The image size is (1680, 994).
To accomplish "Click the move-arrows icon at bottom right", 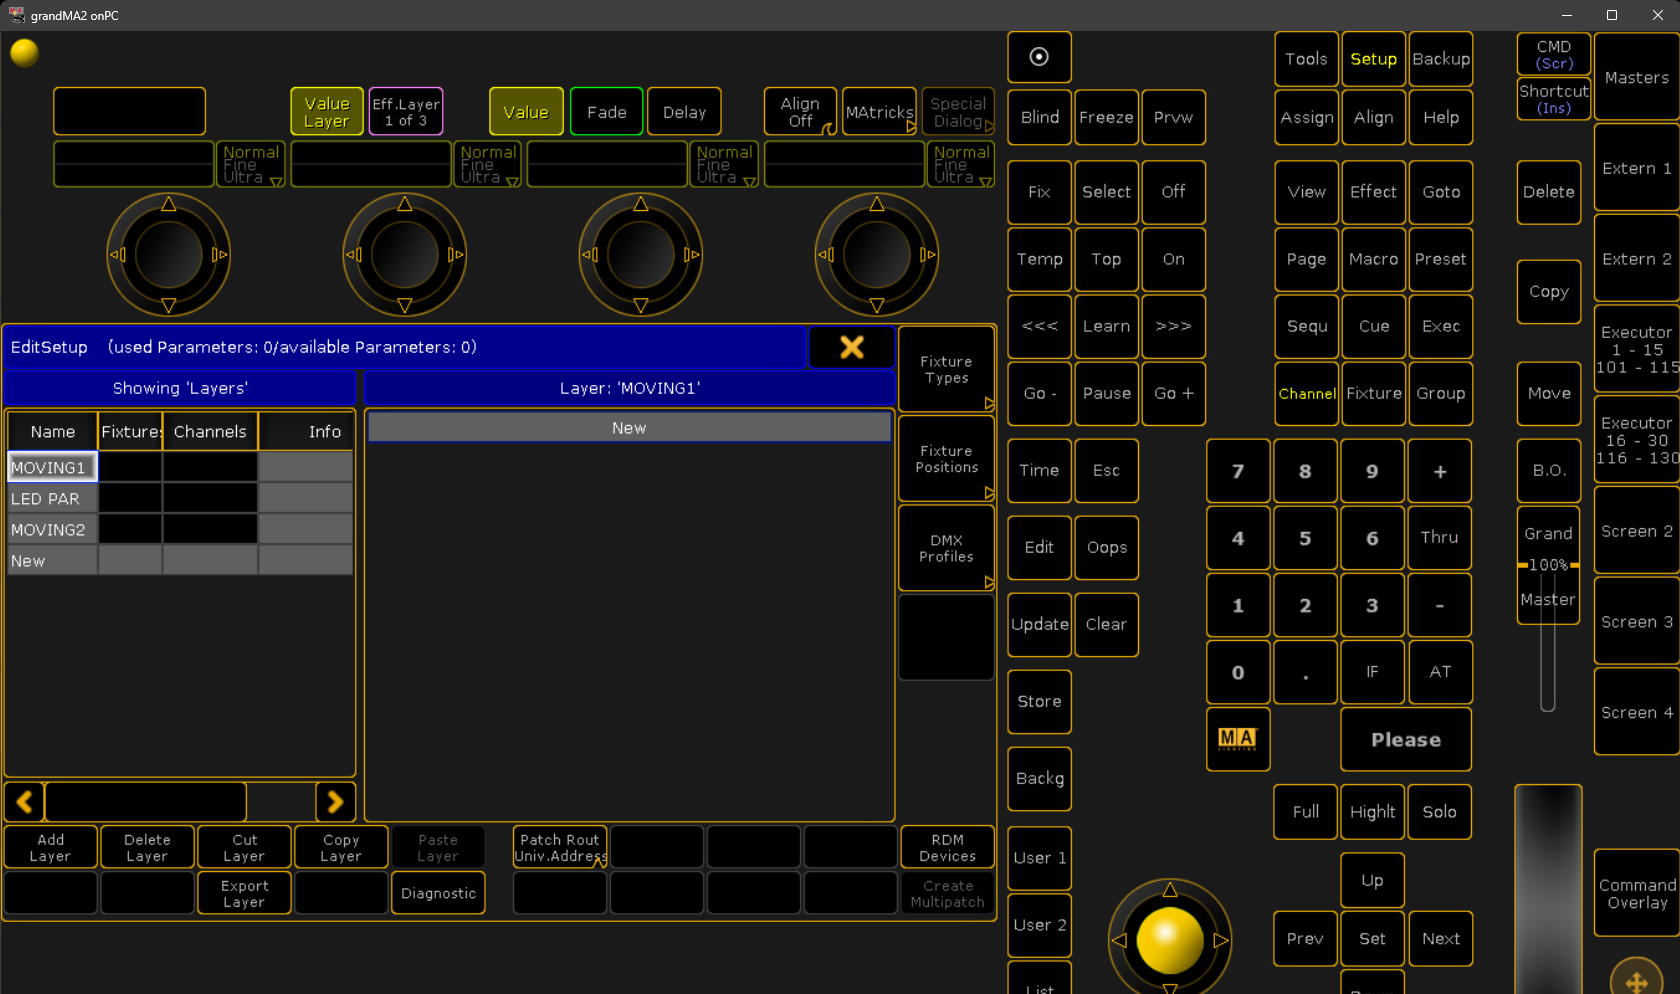I will tap(1637, 980).
